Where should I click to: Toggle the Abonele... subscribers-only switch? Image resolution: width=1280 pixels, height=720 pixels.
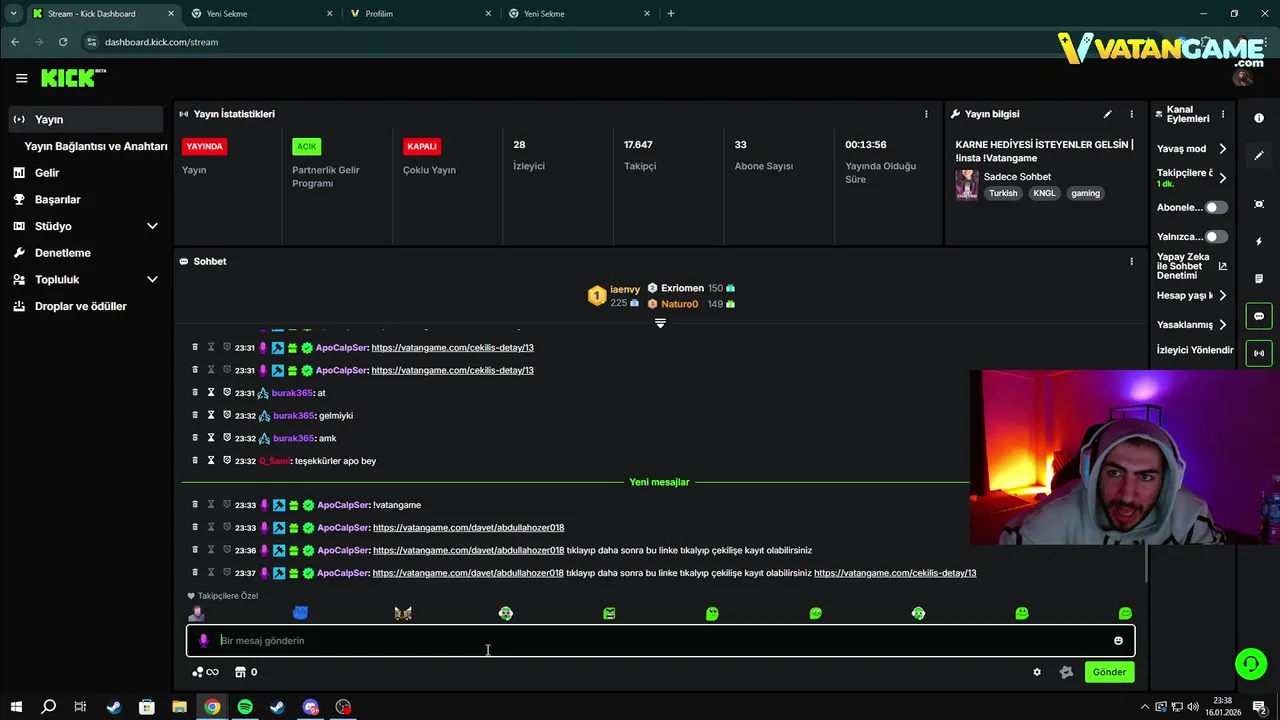pos(1216,207)
